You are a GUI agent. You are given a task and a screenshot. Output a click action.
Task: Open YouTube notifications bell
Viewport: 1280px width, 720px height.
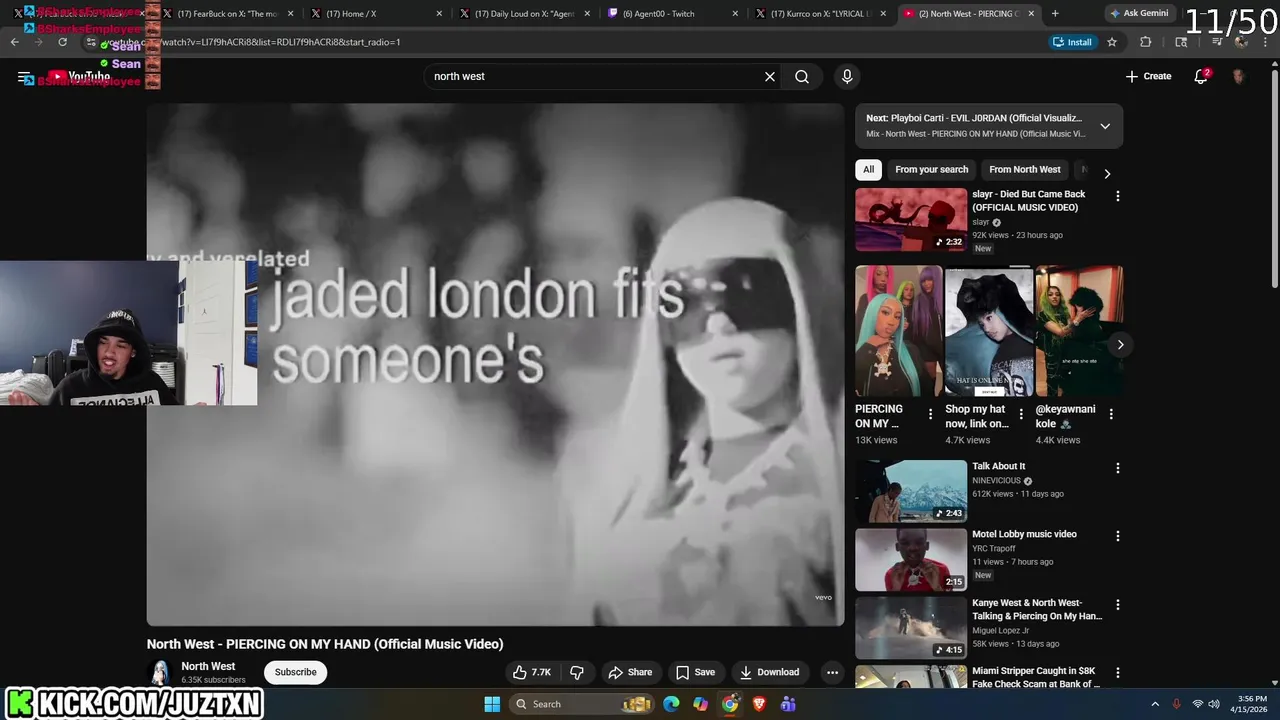click(1201, 77)
